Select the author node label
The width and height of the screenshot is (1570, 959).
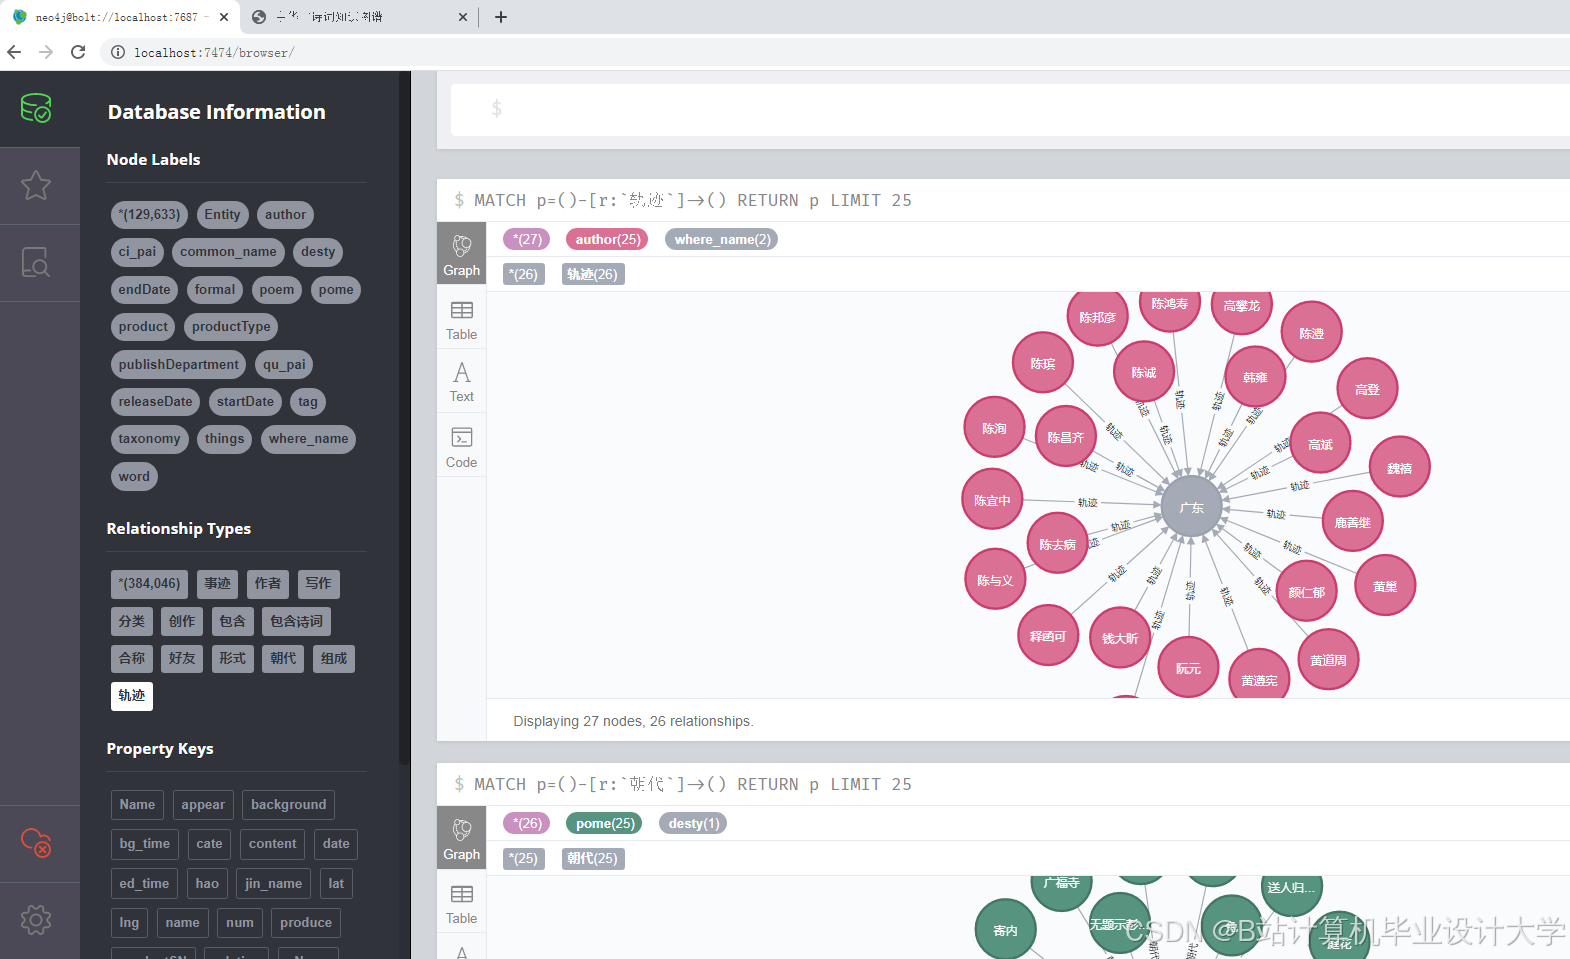(x=285, y=215)
